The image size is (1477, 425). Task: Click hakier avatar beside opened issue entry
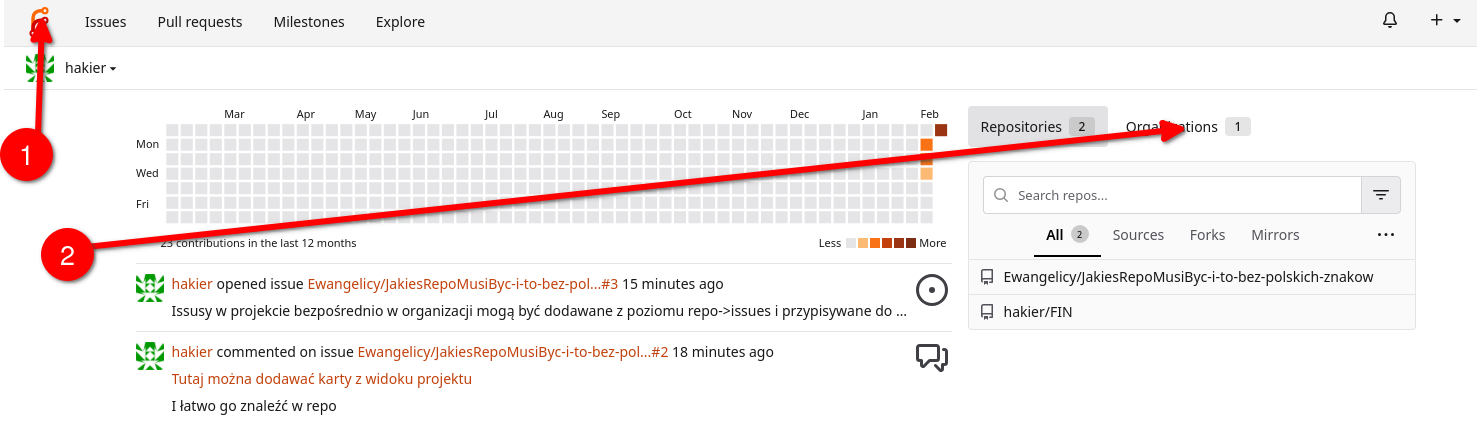[x=150, y=288]
